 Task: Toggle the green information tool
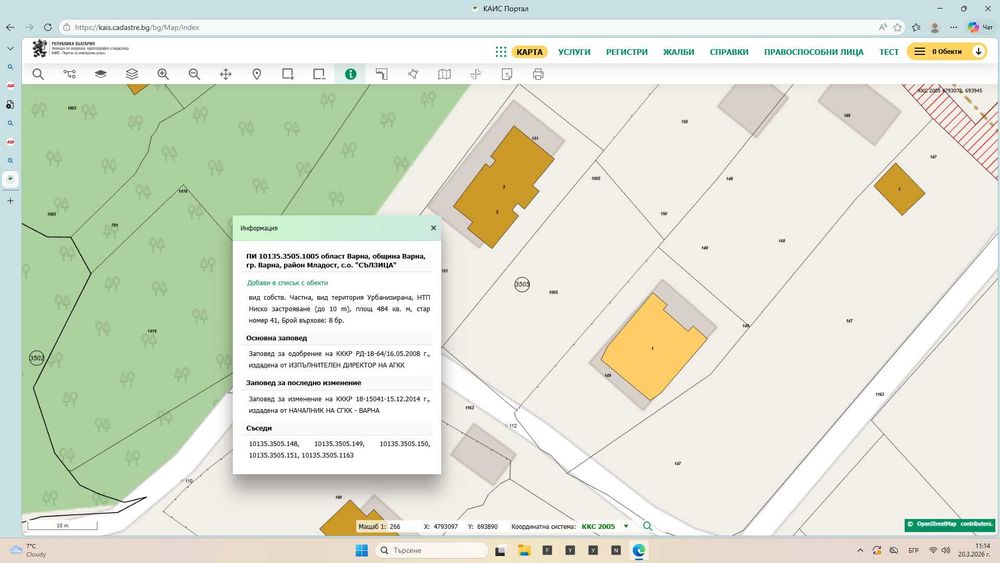(x=350, y=74)
